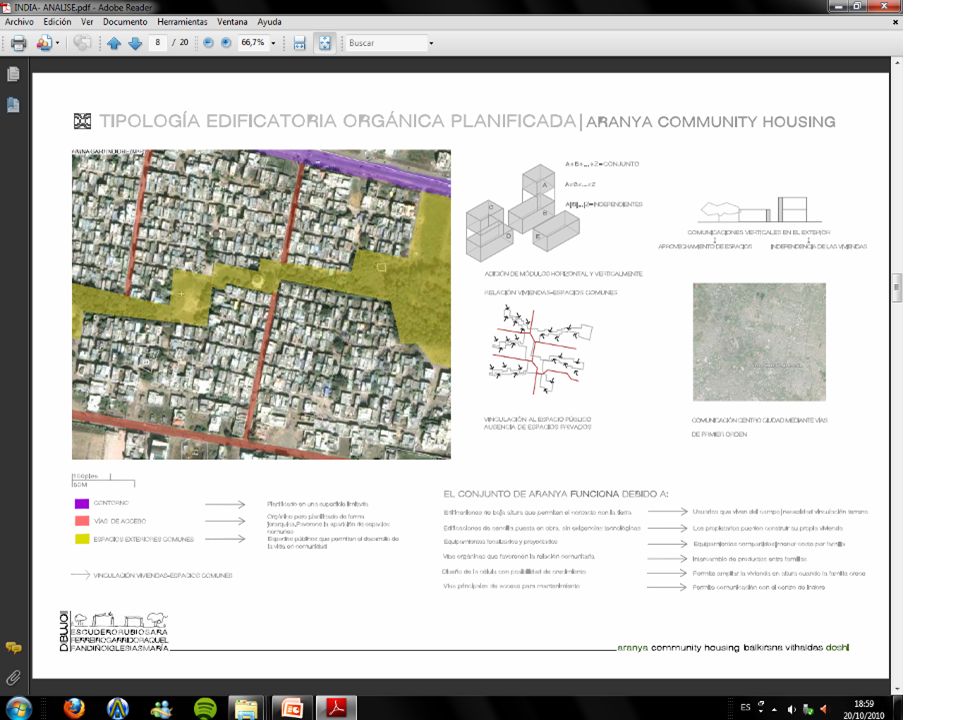Click the collaborate/share document icon
Viewport: 960px width, 720px height.
coord(43,43)
